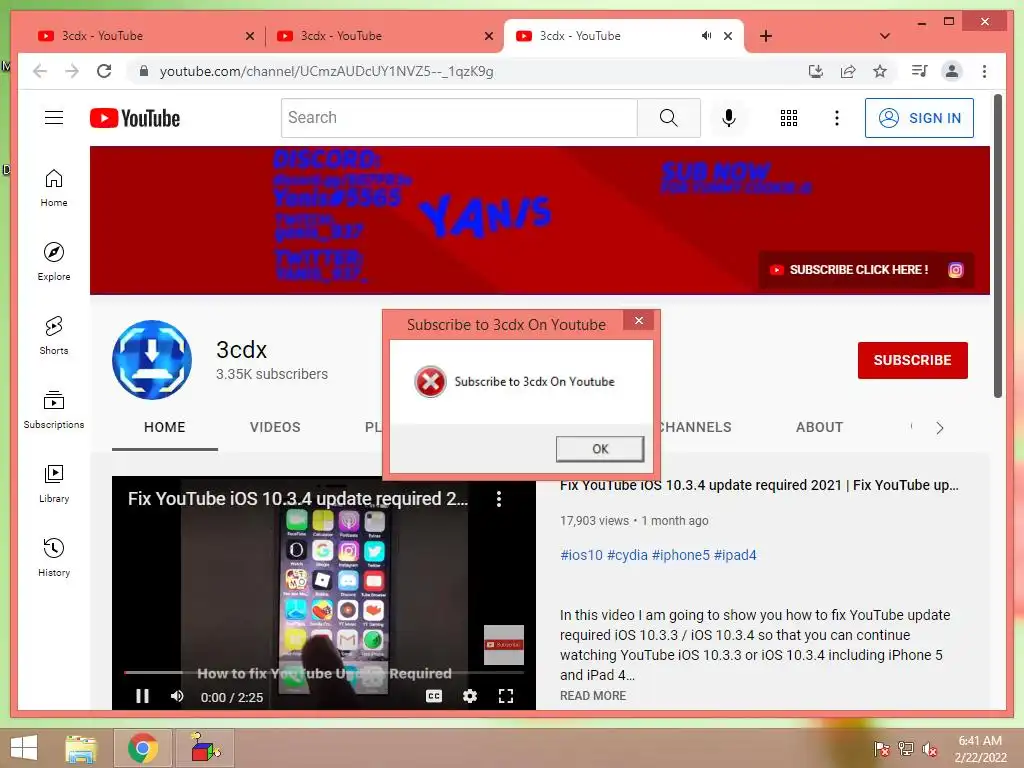Switch to the first 3cdx - YouTube tab
The width and height of the screenshot is (1024, 768).
point(144,36)
